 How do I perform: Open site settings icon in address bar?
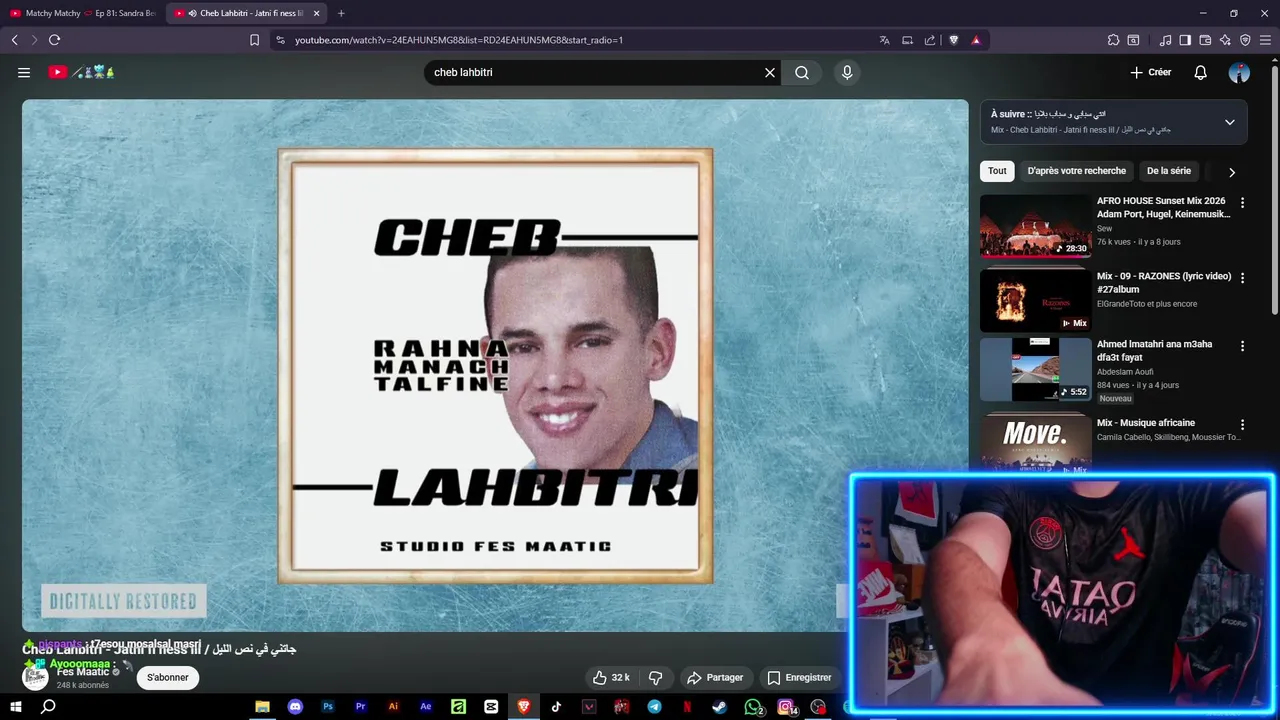tap(280, 40)
